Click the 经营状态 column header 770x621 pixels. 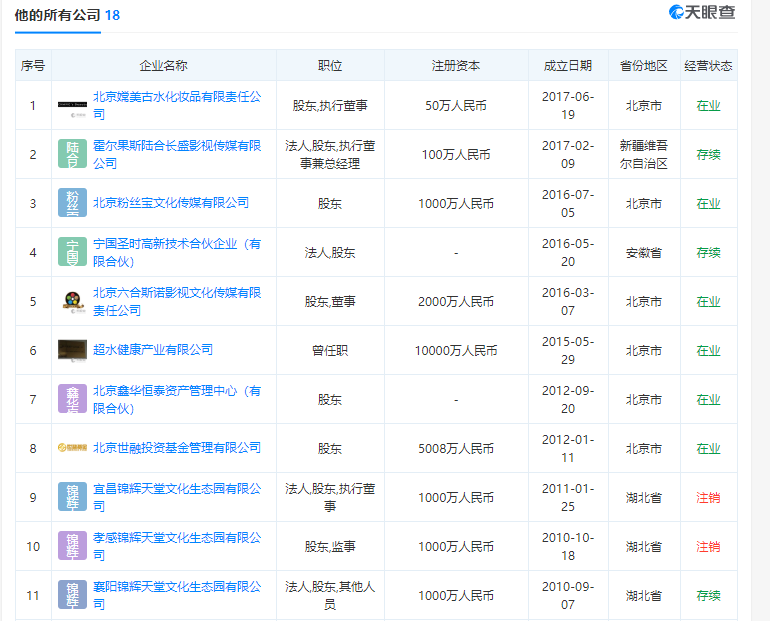[708, 65]
